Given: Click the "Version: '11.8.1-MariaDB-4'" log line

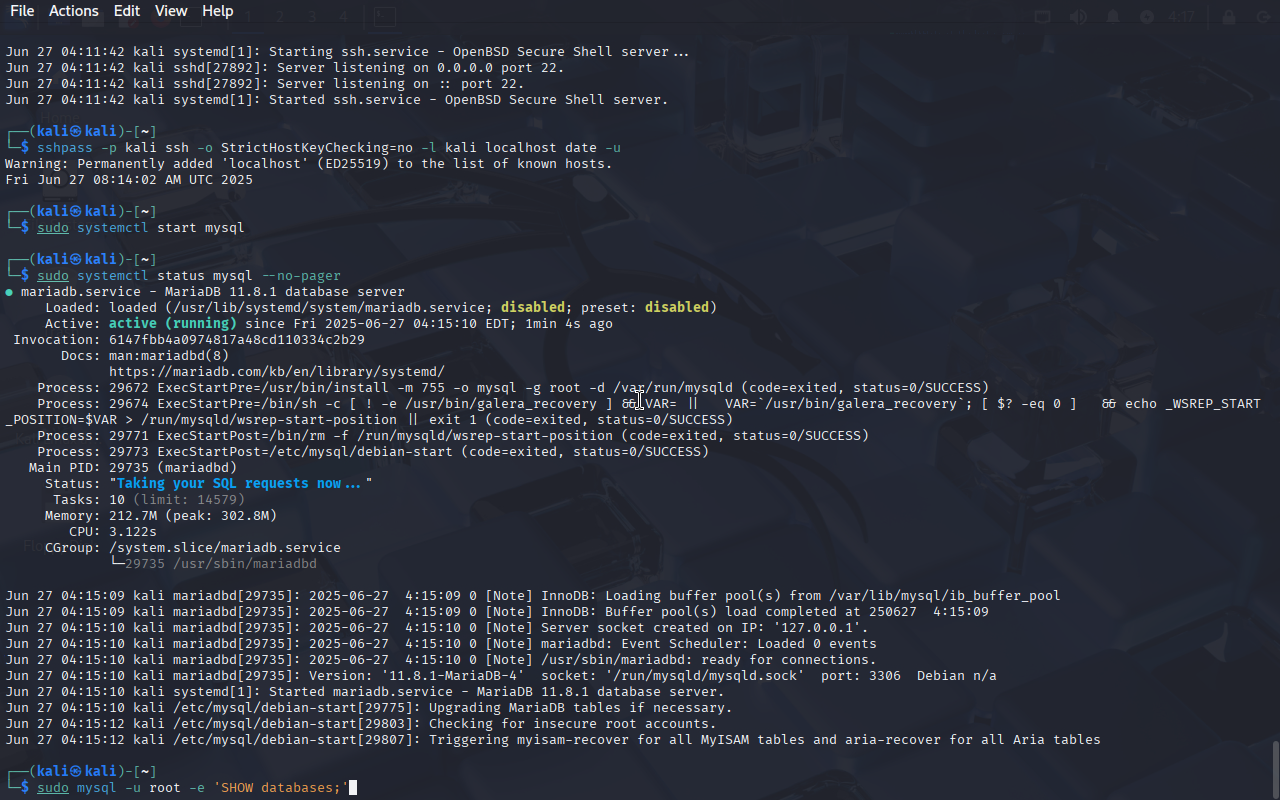Looking at the screenshot, I should (x=501, y=676).
